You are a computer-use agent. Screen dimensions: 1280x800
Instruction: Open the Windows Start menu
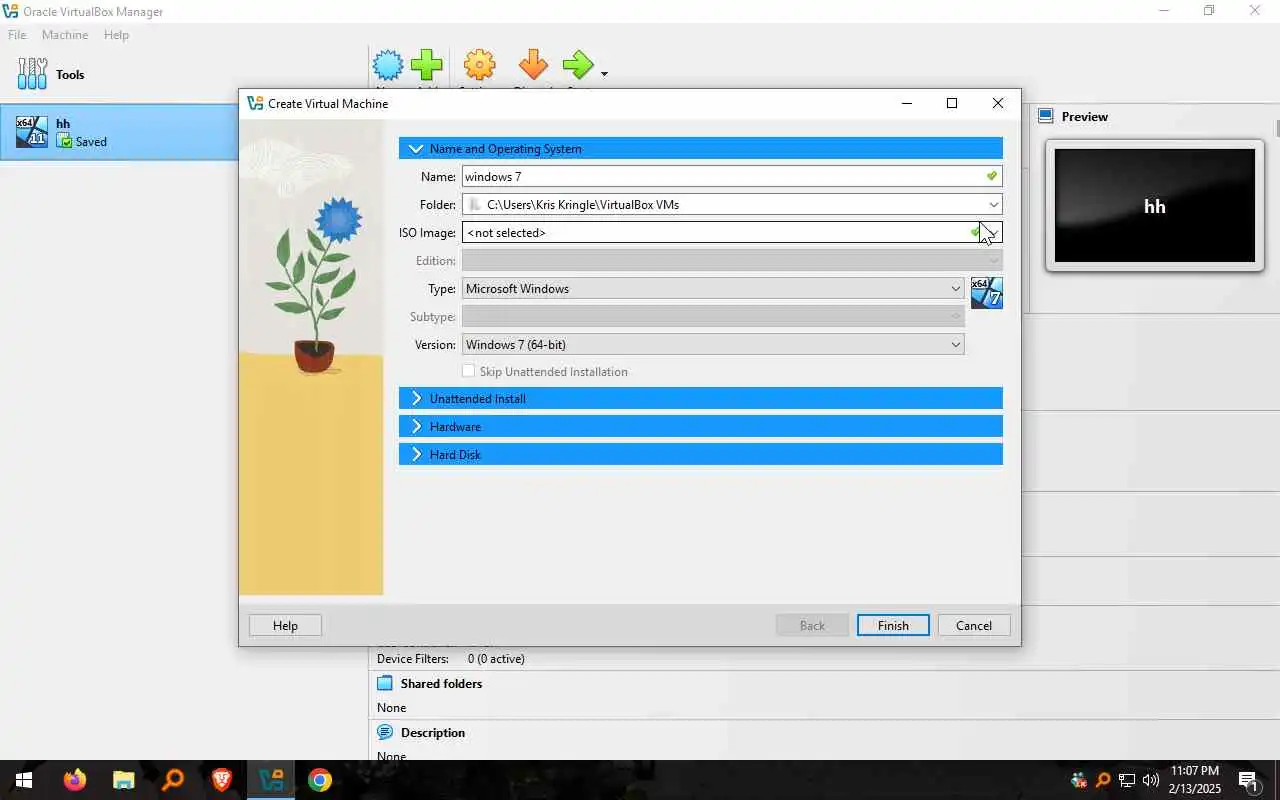[x=24, y=780]
